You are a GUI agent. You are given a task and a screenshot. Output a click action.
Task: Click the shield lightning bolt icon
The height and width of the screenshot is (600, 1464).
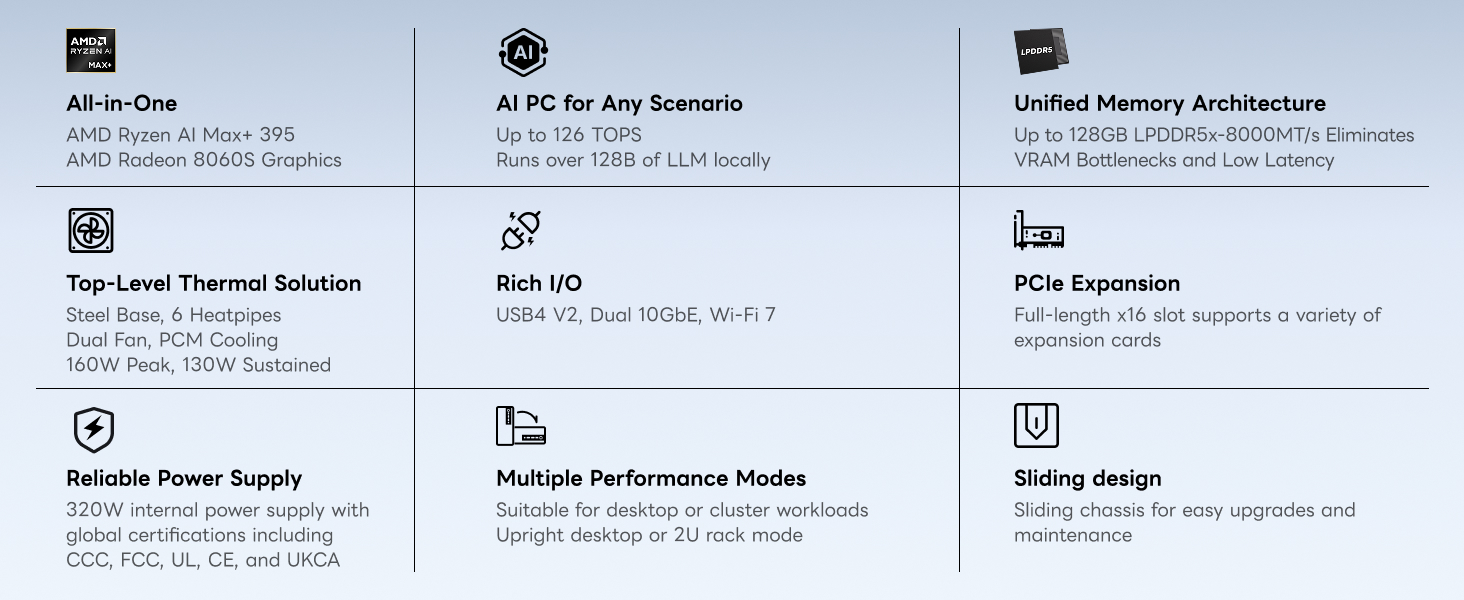[x=94, y=430]
